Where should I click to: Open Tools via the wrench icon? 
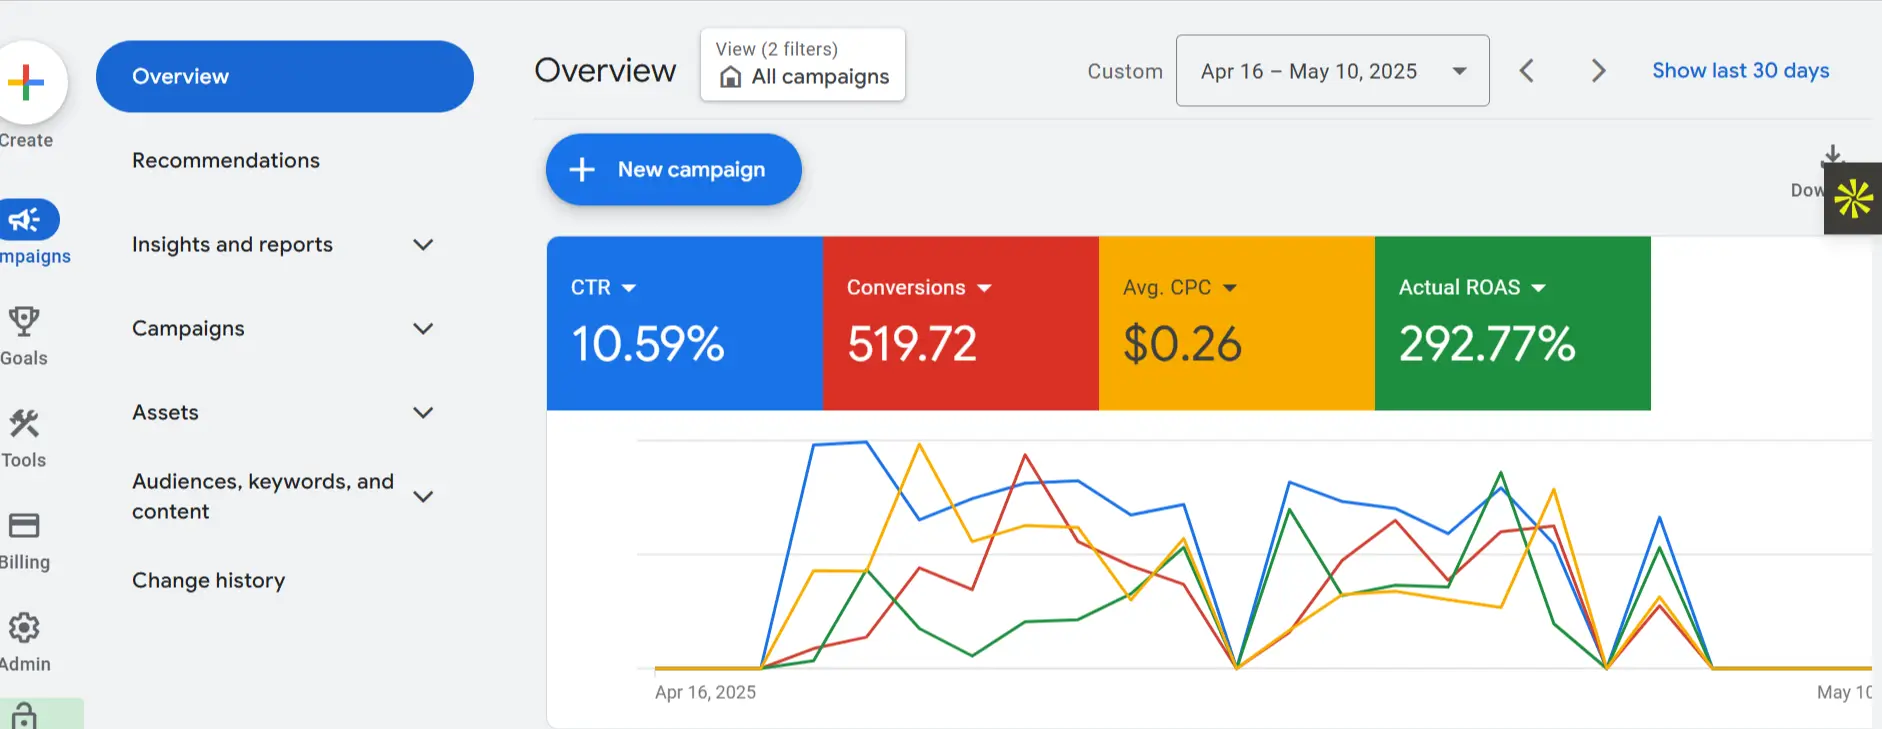pyautogui.click(x=24, y=424)
